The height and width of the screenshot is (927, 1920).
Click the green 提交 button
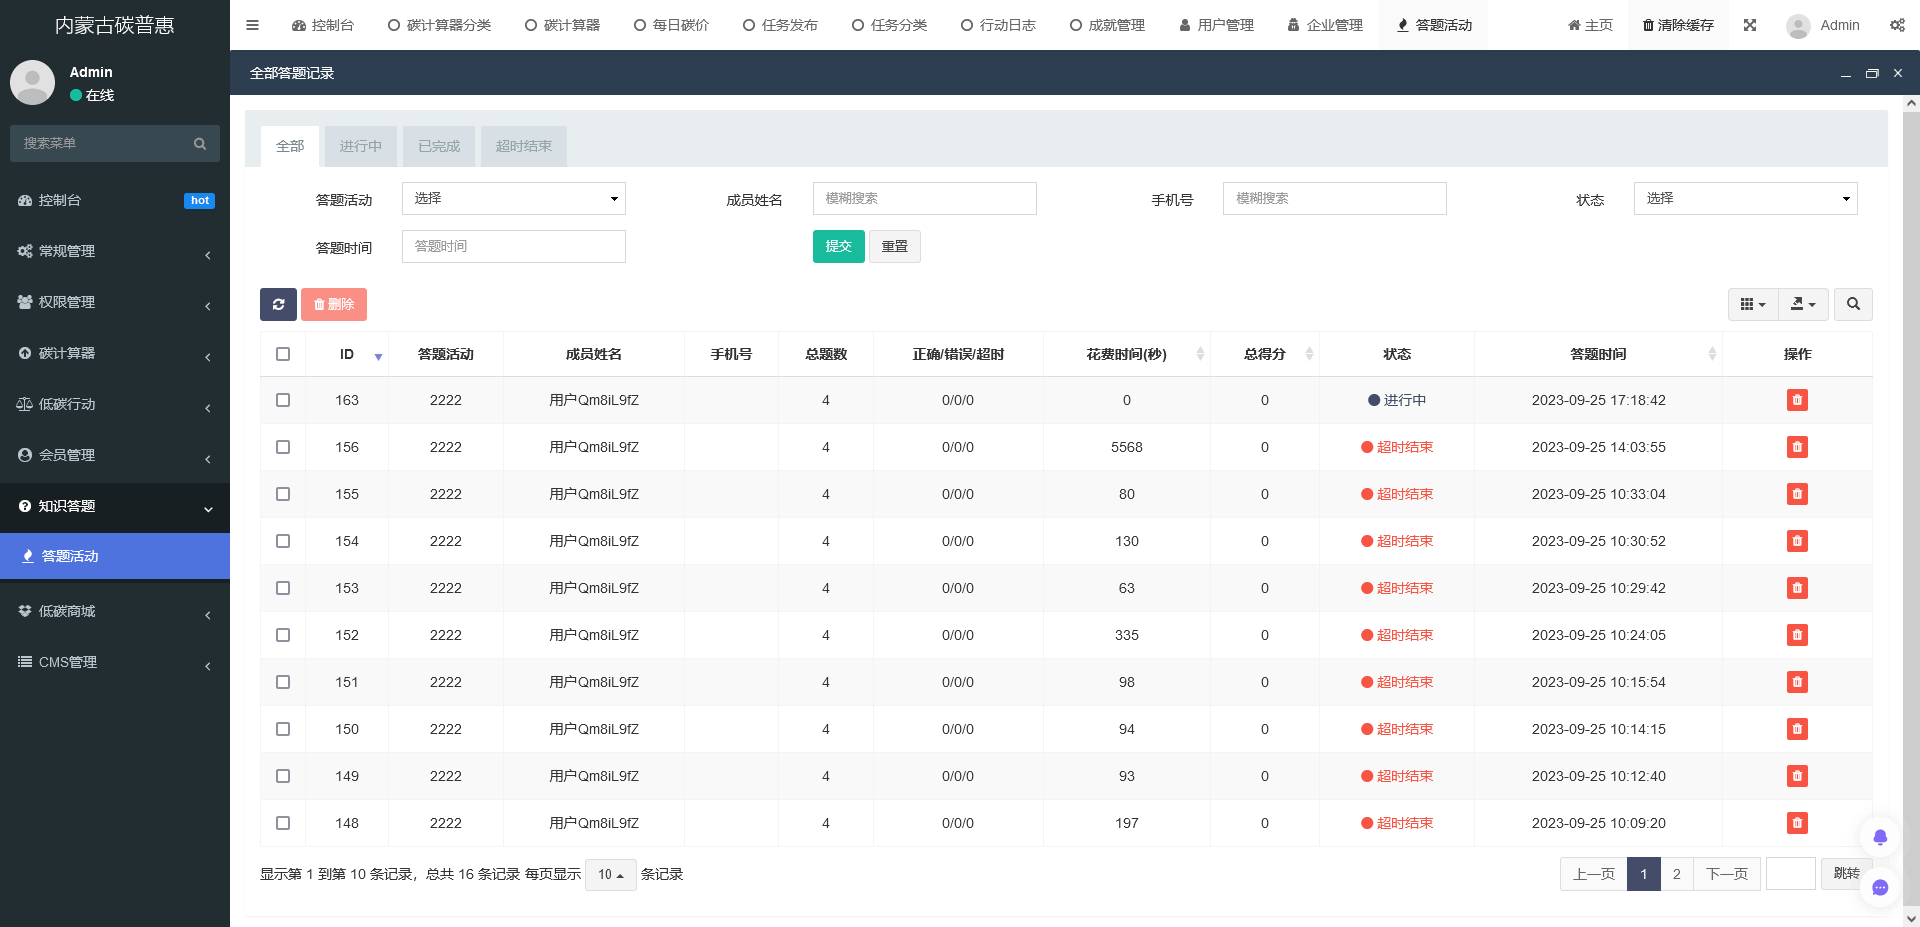pos(838,246)
